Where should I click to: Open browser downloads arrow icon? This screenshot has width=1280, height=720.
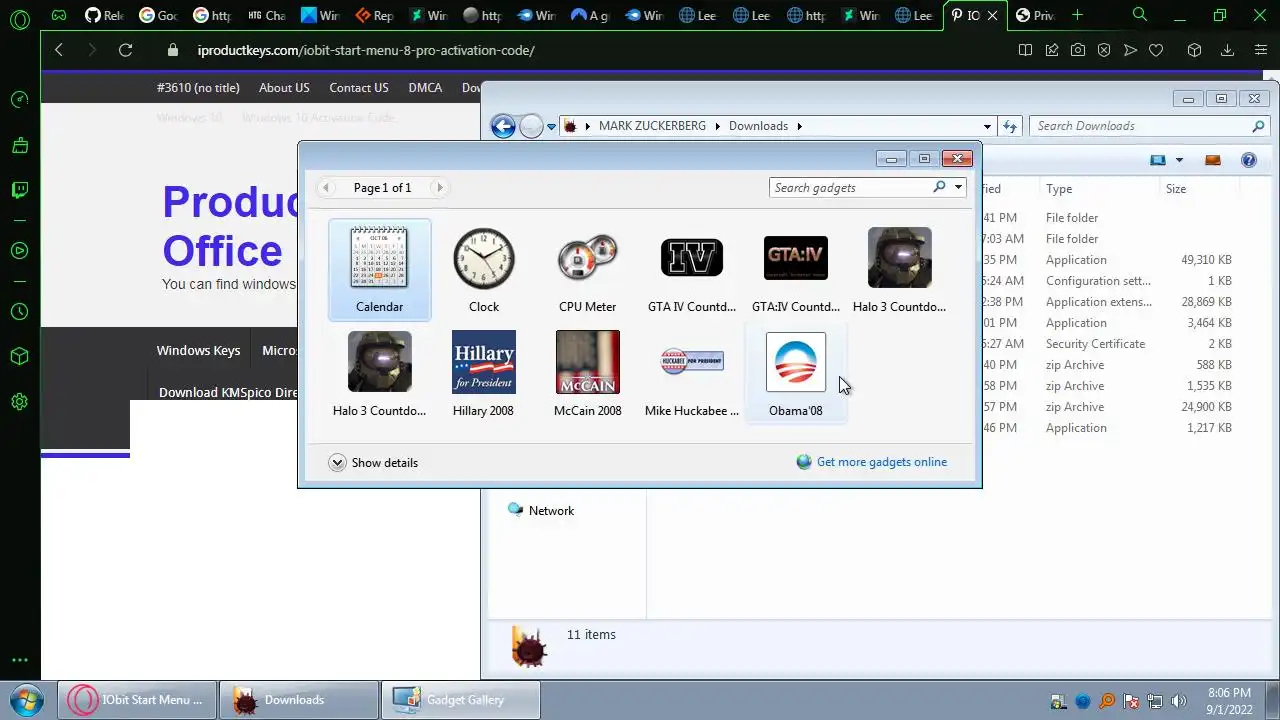pos(1227,50)
